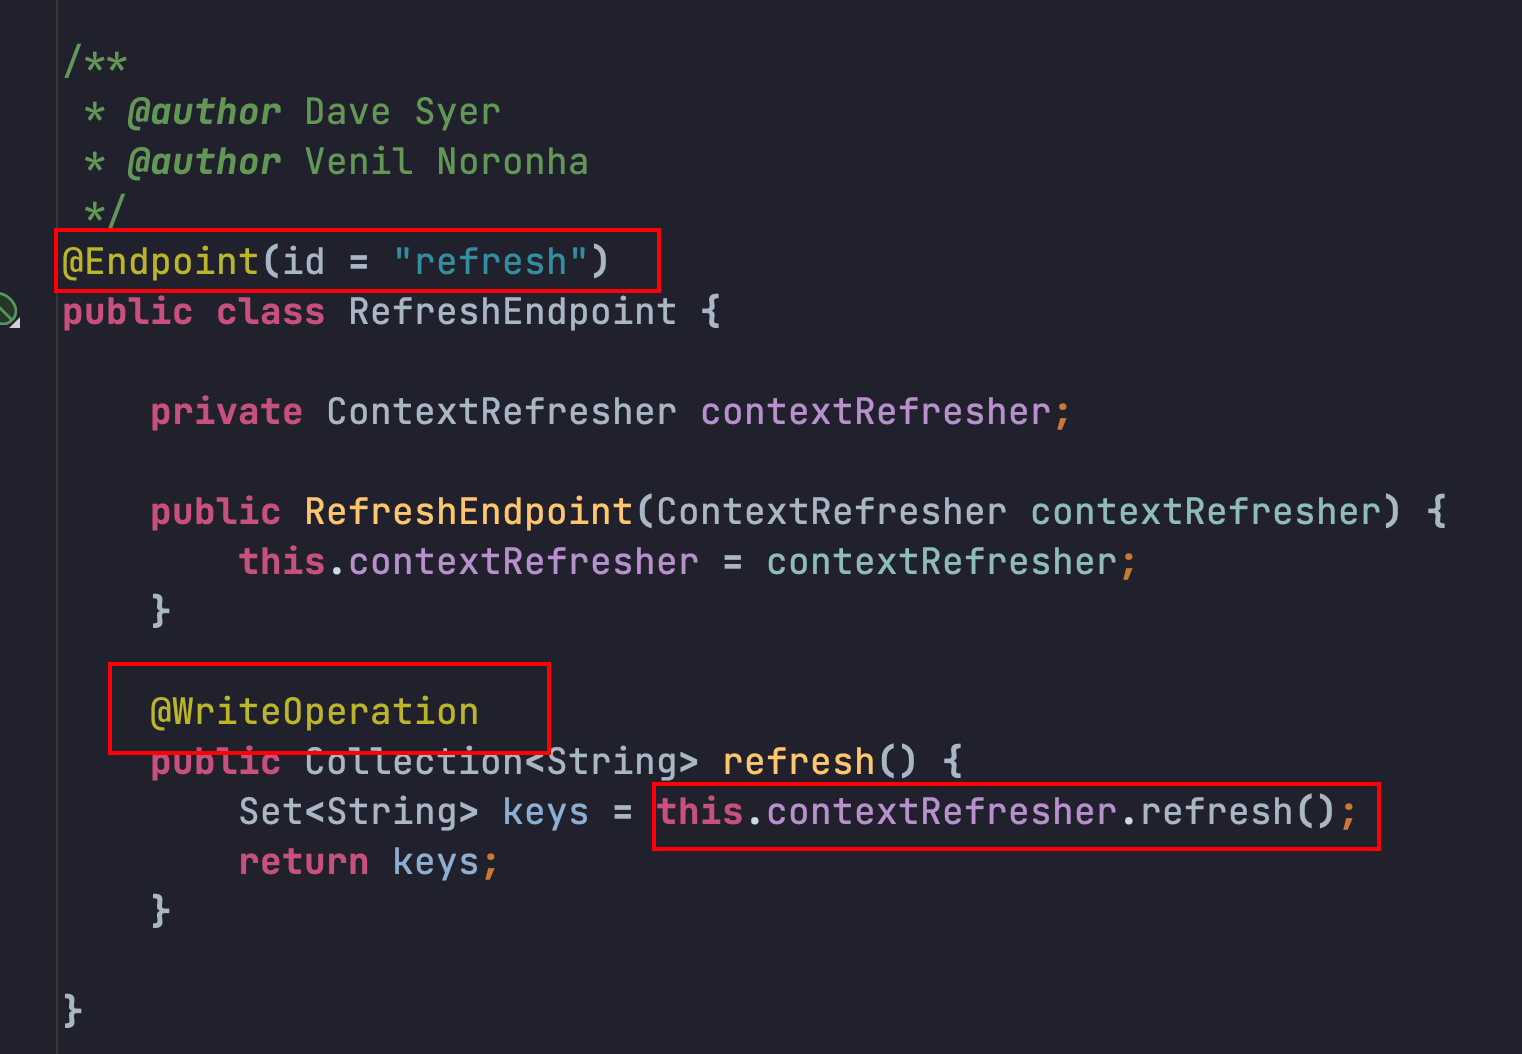Click the Set<String> type in refresh method

pyautogui.click(x=358, y=812)
